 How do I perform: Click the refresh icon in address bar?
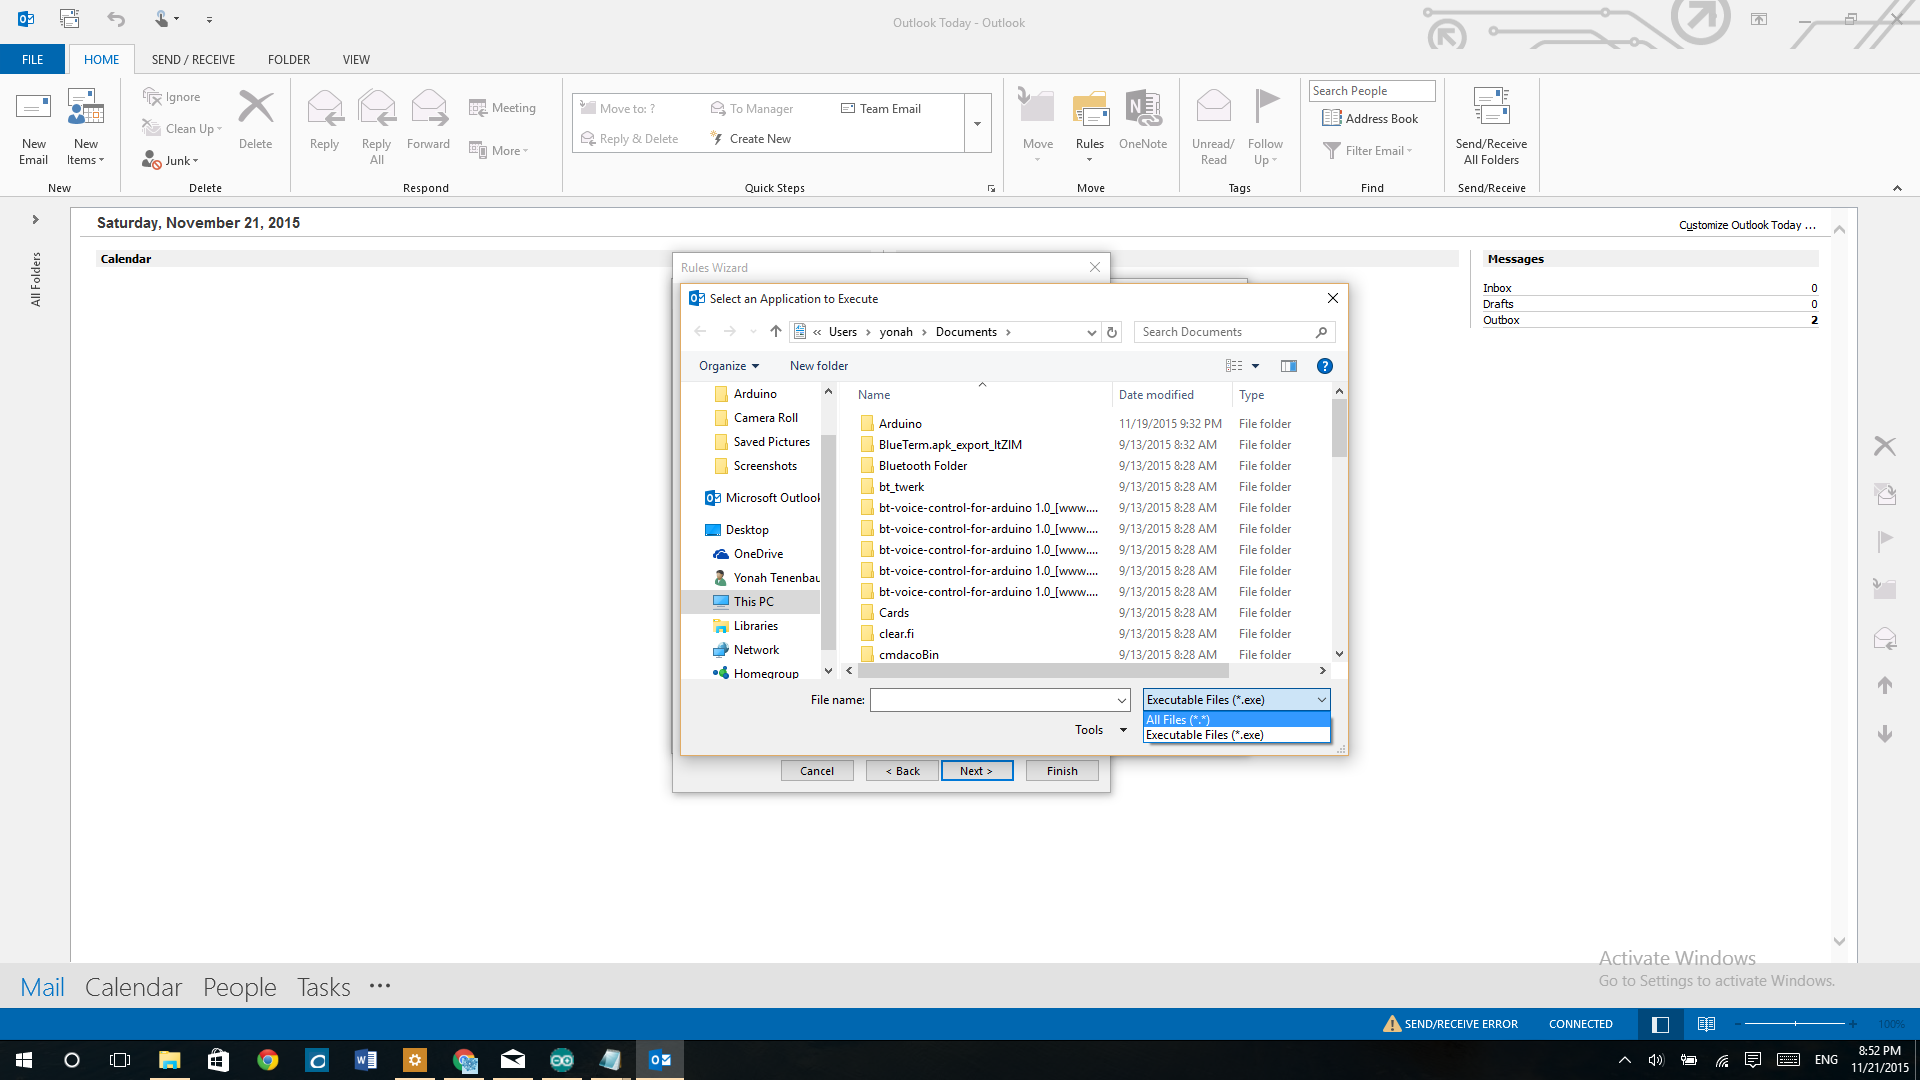click(x=1112, y=332)
